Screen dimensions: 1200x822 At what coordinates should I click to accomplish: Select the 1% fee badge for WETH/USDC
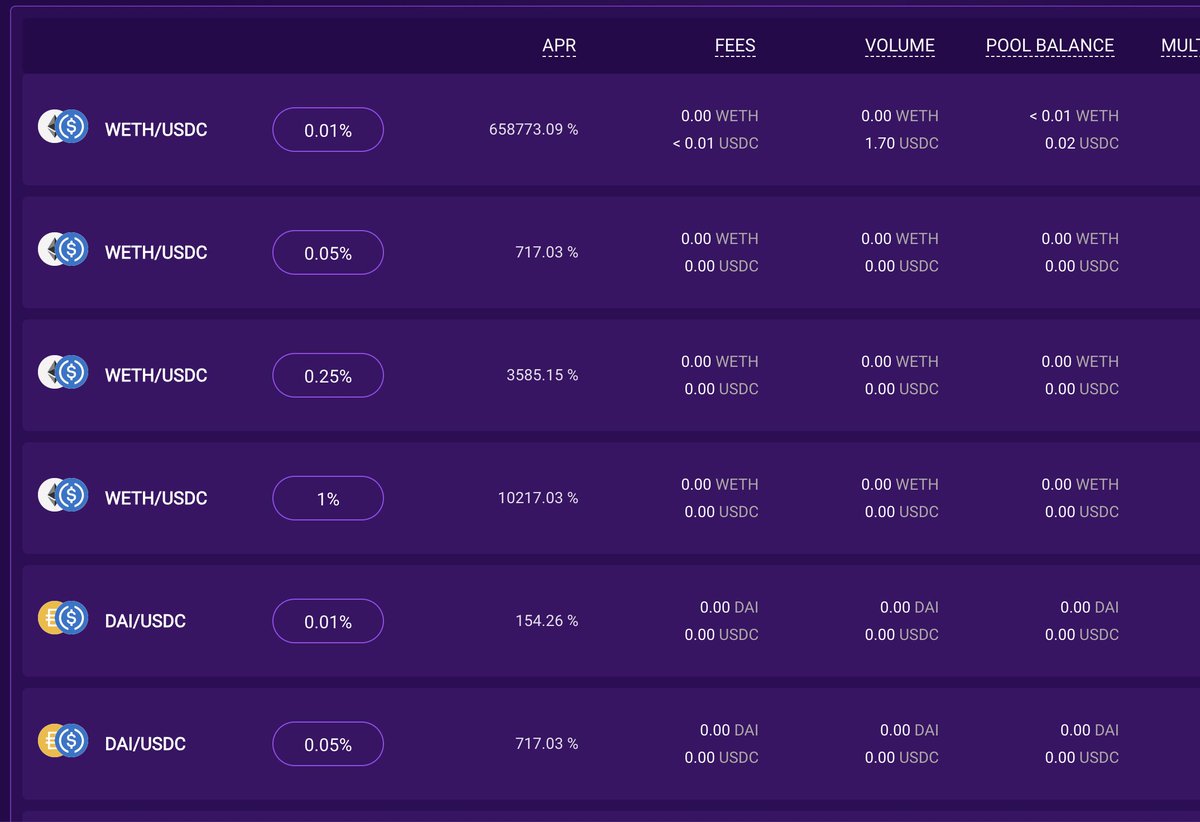point(328,498)
